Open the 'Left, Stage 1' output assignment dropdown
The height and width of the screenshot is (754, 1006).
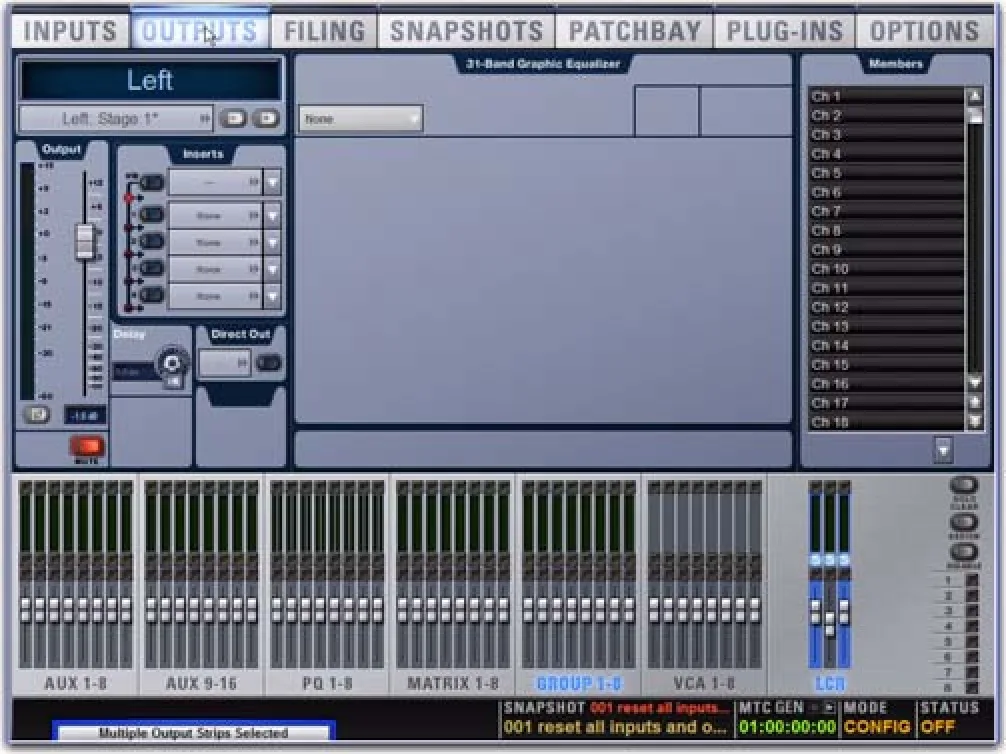pyautogui.click(x=116, y=119)
